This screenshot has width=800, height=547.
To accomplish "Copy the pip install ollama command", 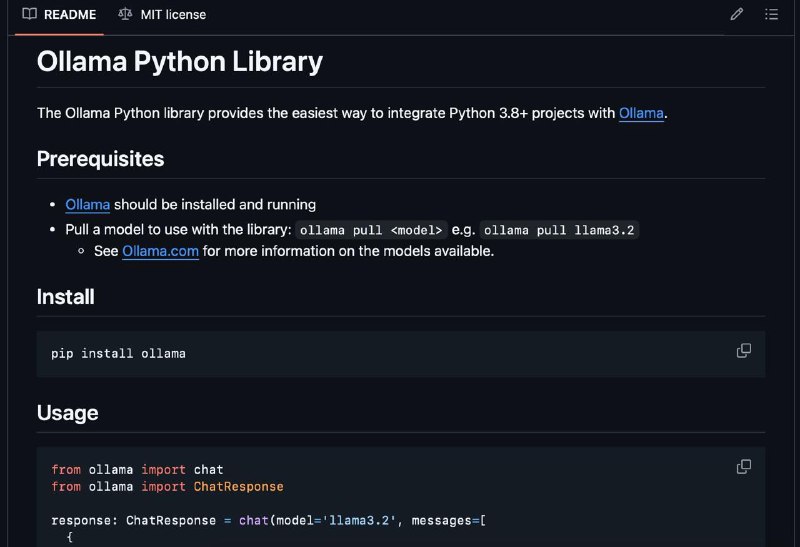I will 744,351.
